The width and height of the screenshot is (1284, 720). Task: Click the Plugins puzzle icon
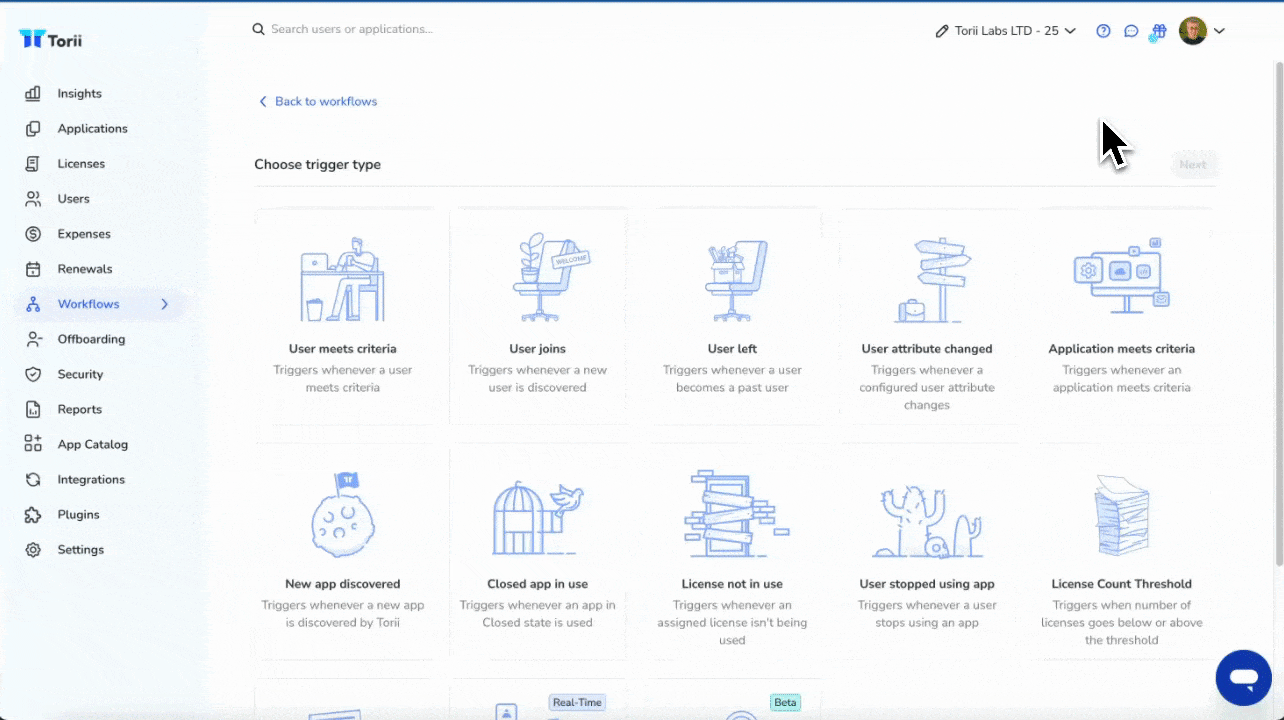pyautogui.click(x=33, y=514)
